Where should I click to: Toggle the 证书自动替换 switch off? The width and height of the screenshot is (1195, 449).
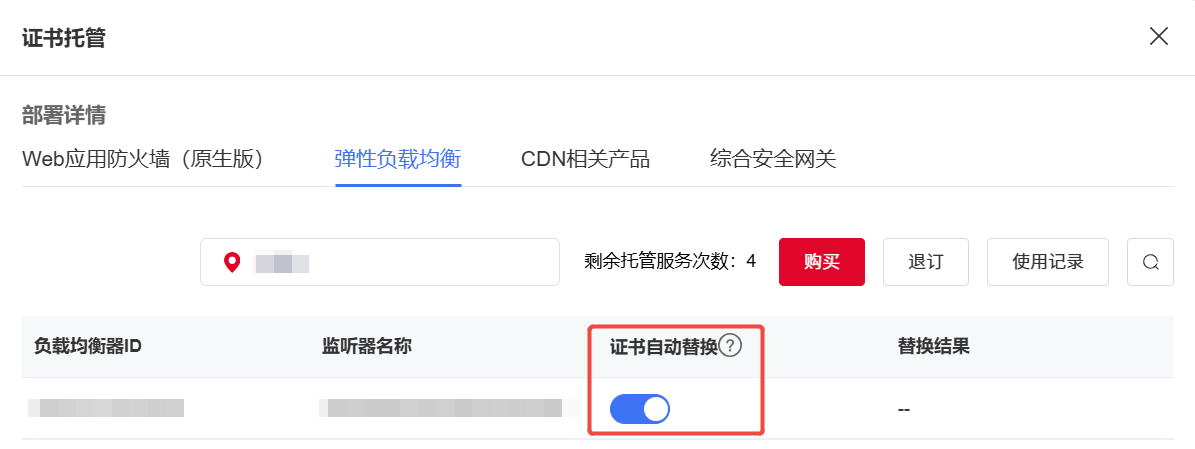coord(640,409)
